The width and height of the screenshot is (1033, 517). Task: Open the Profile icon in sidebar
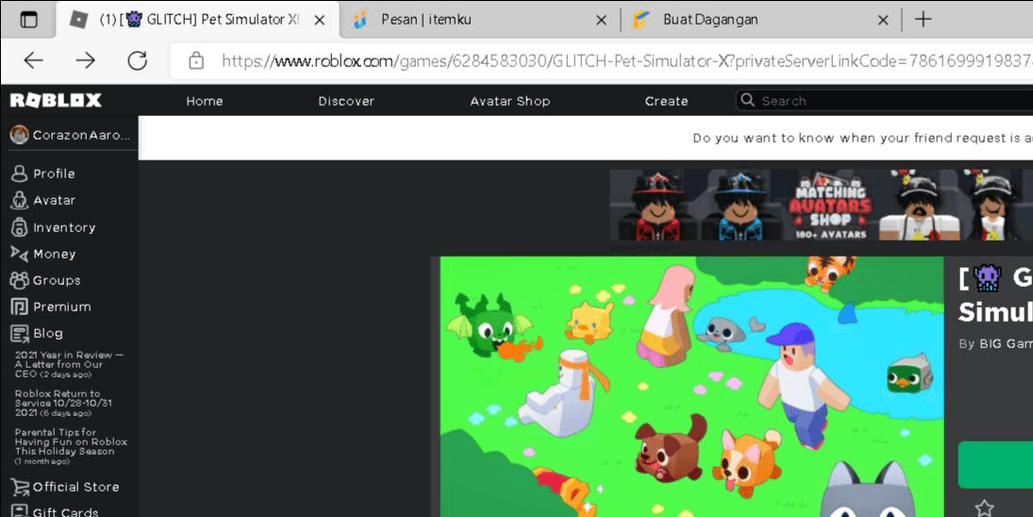[x=18, y=174]
